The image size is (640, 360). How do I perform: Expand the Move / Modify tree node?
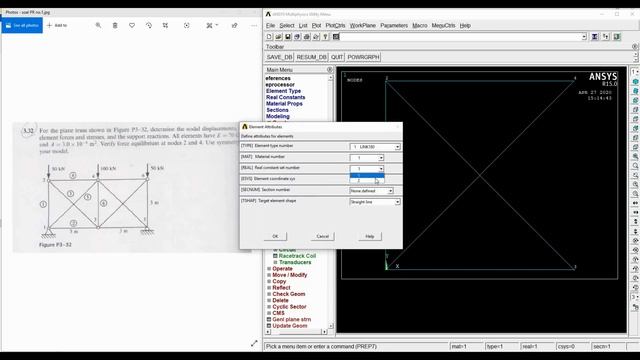pos(269,275)
